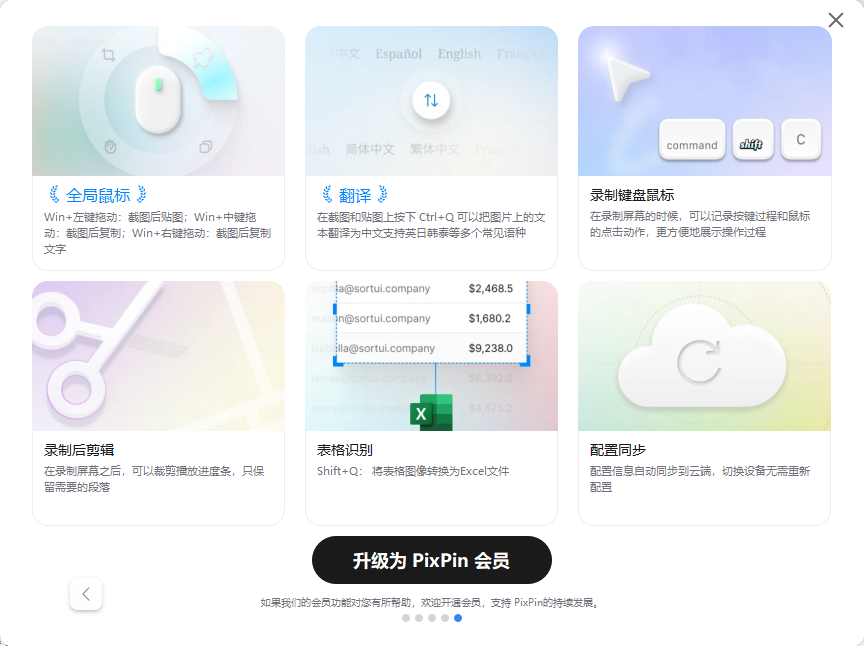Open the 配置同步 cloud card image
This screenshot has width=864, height=646.
point(705,356)
